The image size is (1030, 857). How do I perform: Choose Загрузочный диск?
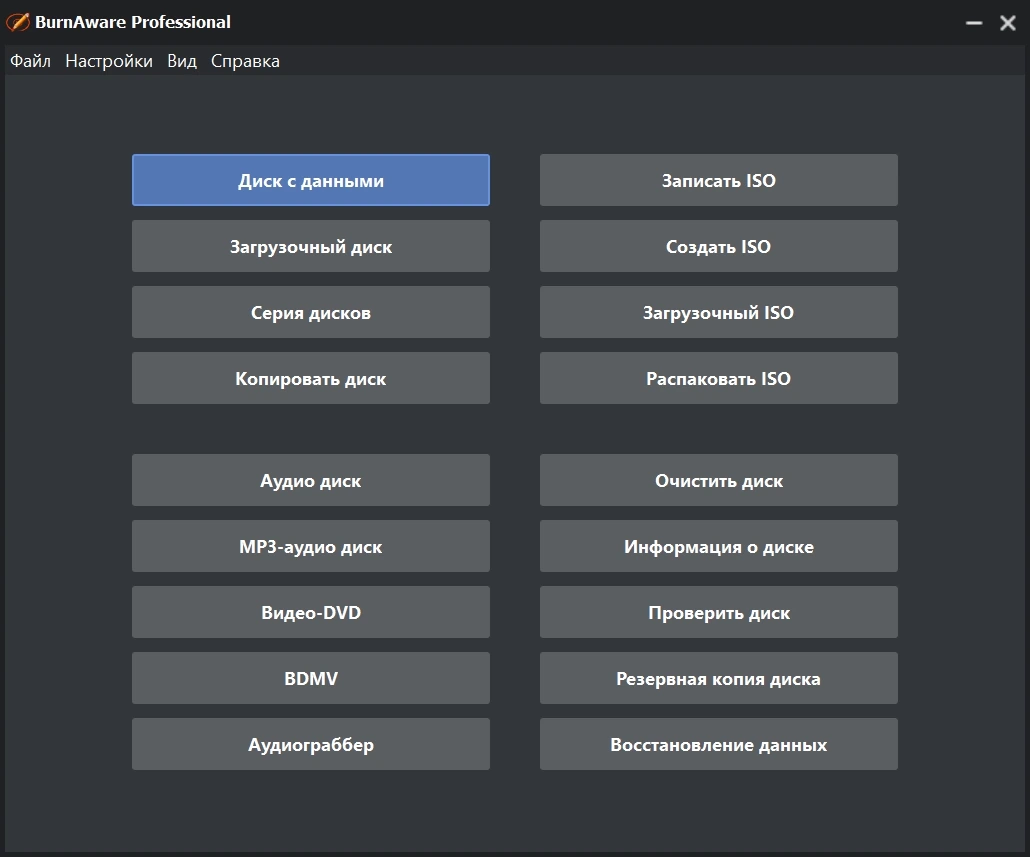click(311, 246)
